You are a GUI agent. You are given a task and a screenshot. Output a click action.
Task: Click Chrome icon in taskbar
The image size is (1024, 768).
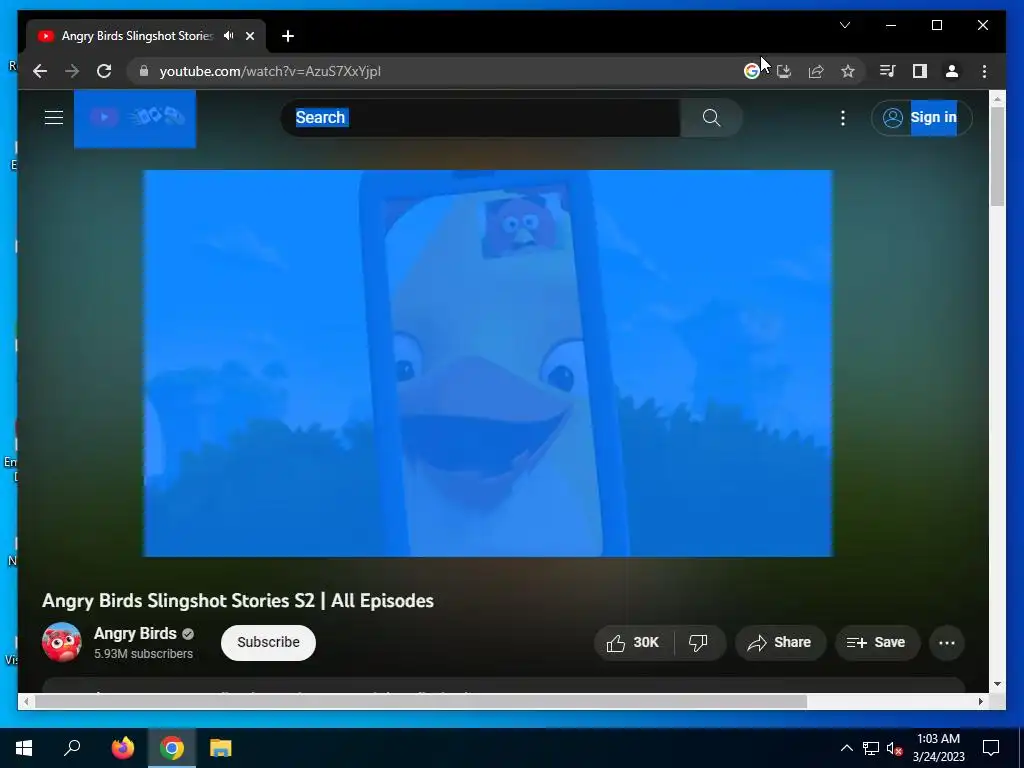tap(172, 748)
